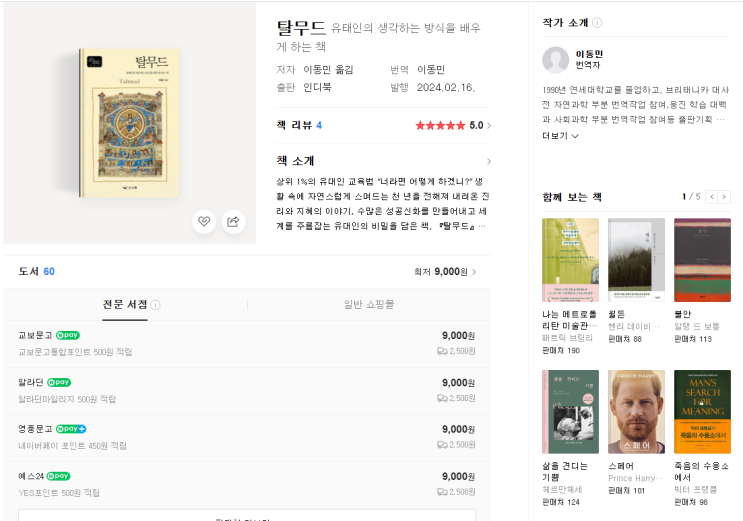This screenshot has height=521, width=743.
Task: Click publisher link 인디북
Action: (317, 87)
